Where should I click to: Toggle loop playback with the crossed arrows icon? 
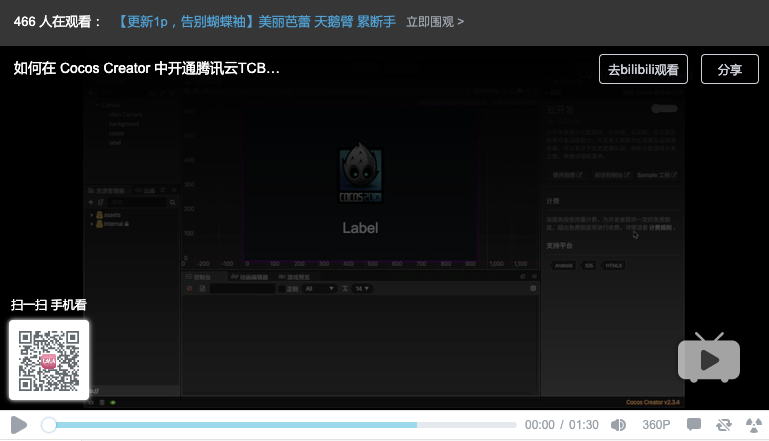[x=723, y=425]
